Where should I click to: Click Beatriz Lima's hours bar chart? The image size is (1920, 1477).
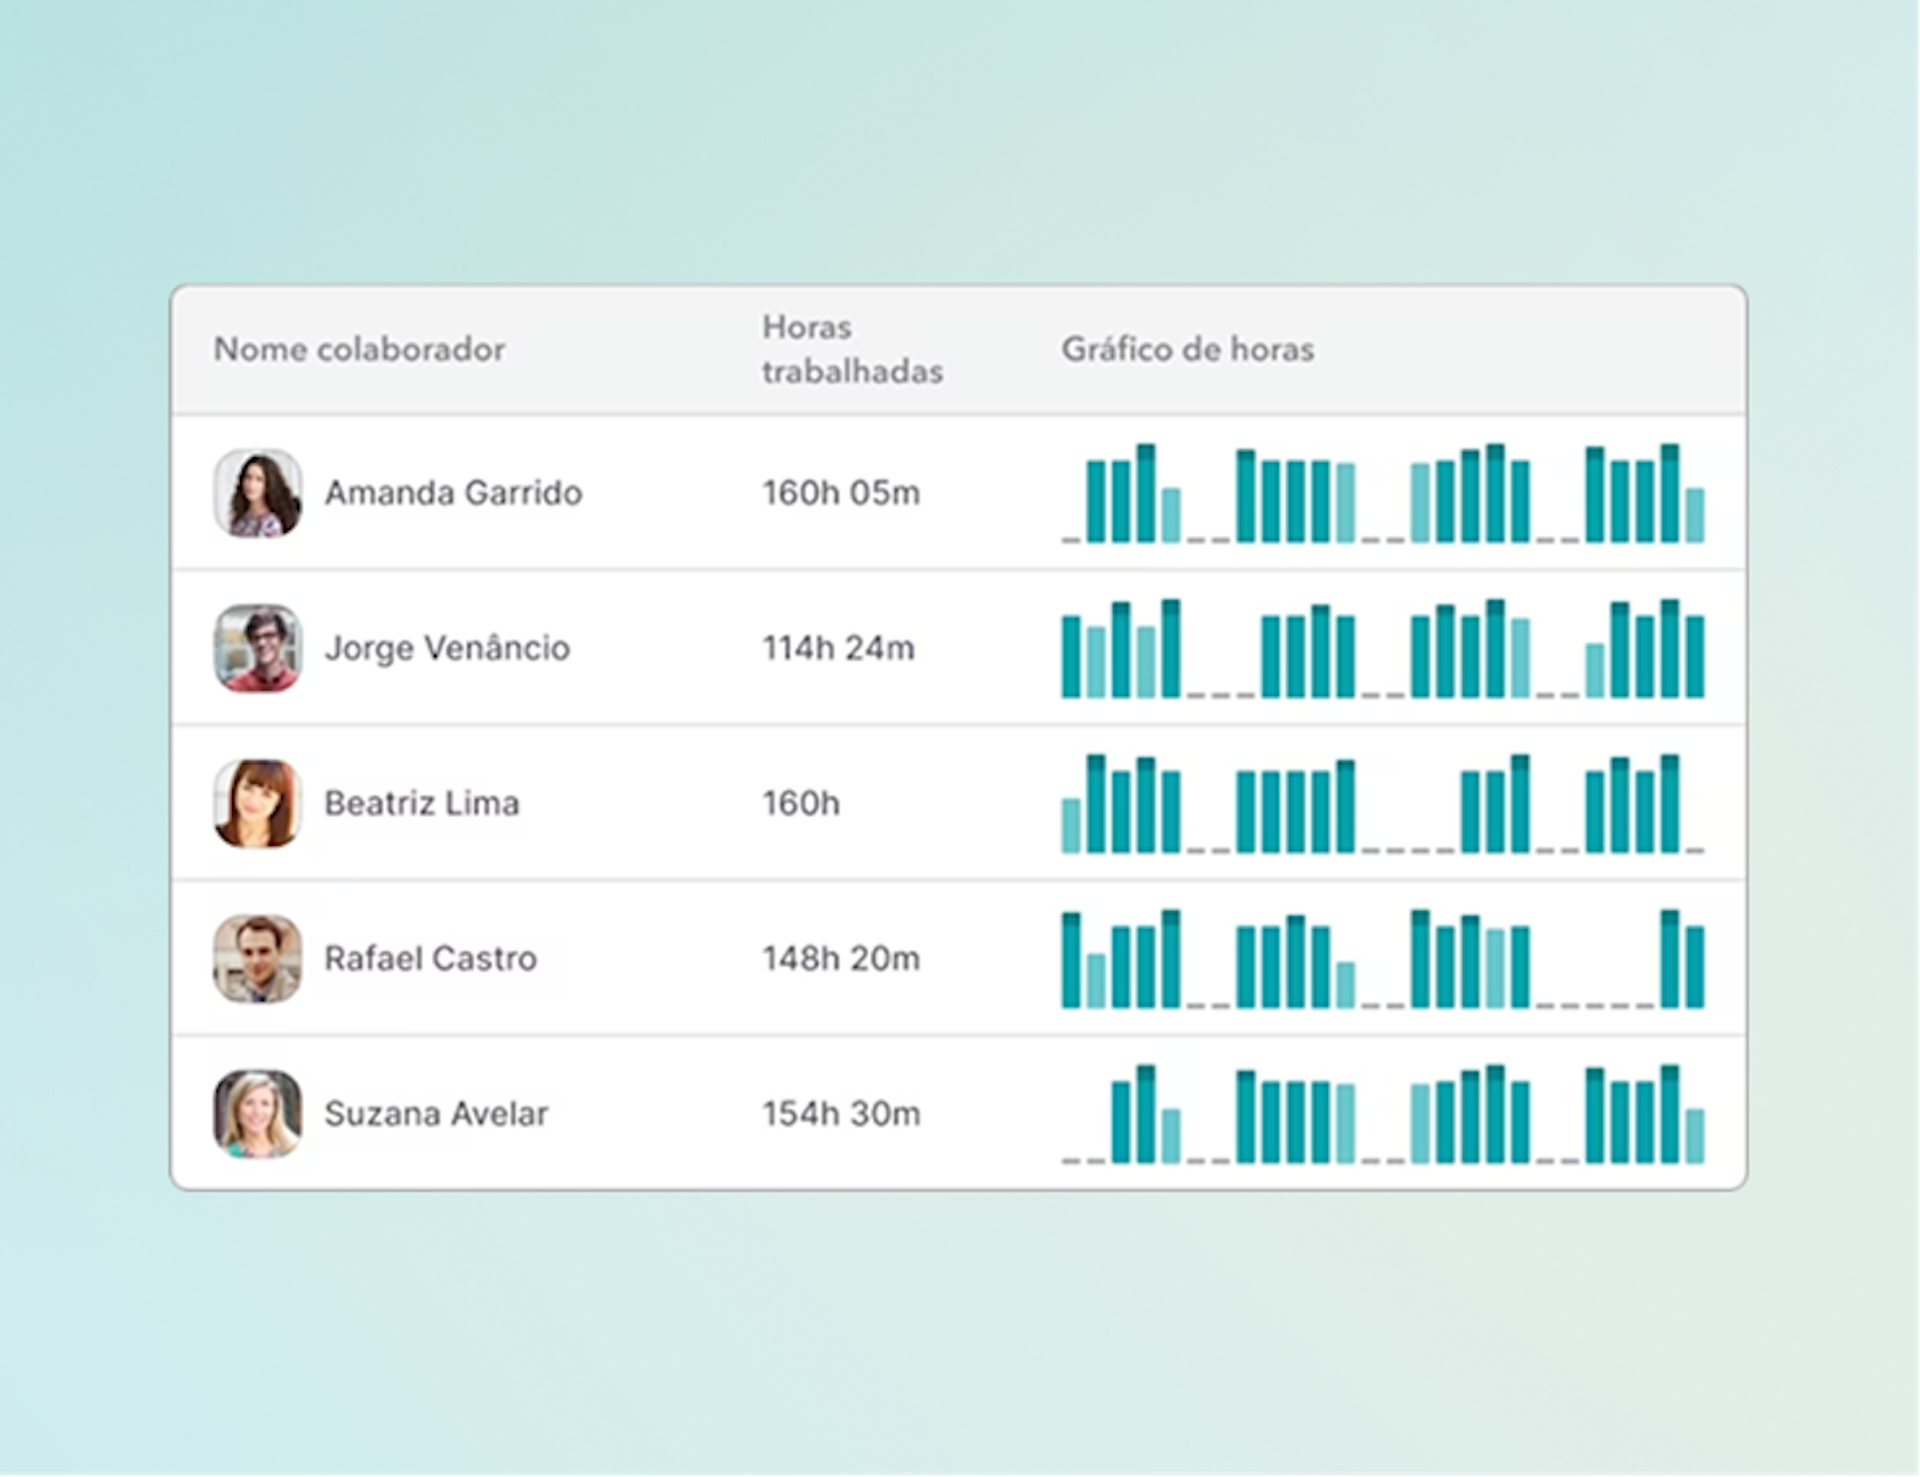click(1383, 805)
